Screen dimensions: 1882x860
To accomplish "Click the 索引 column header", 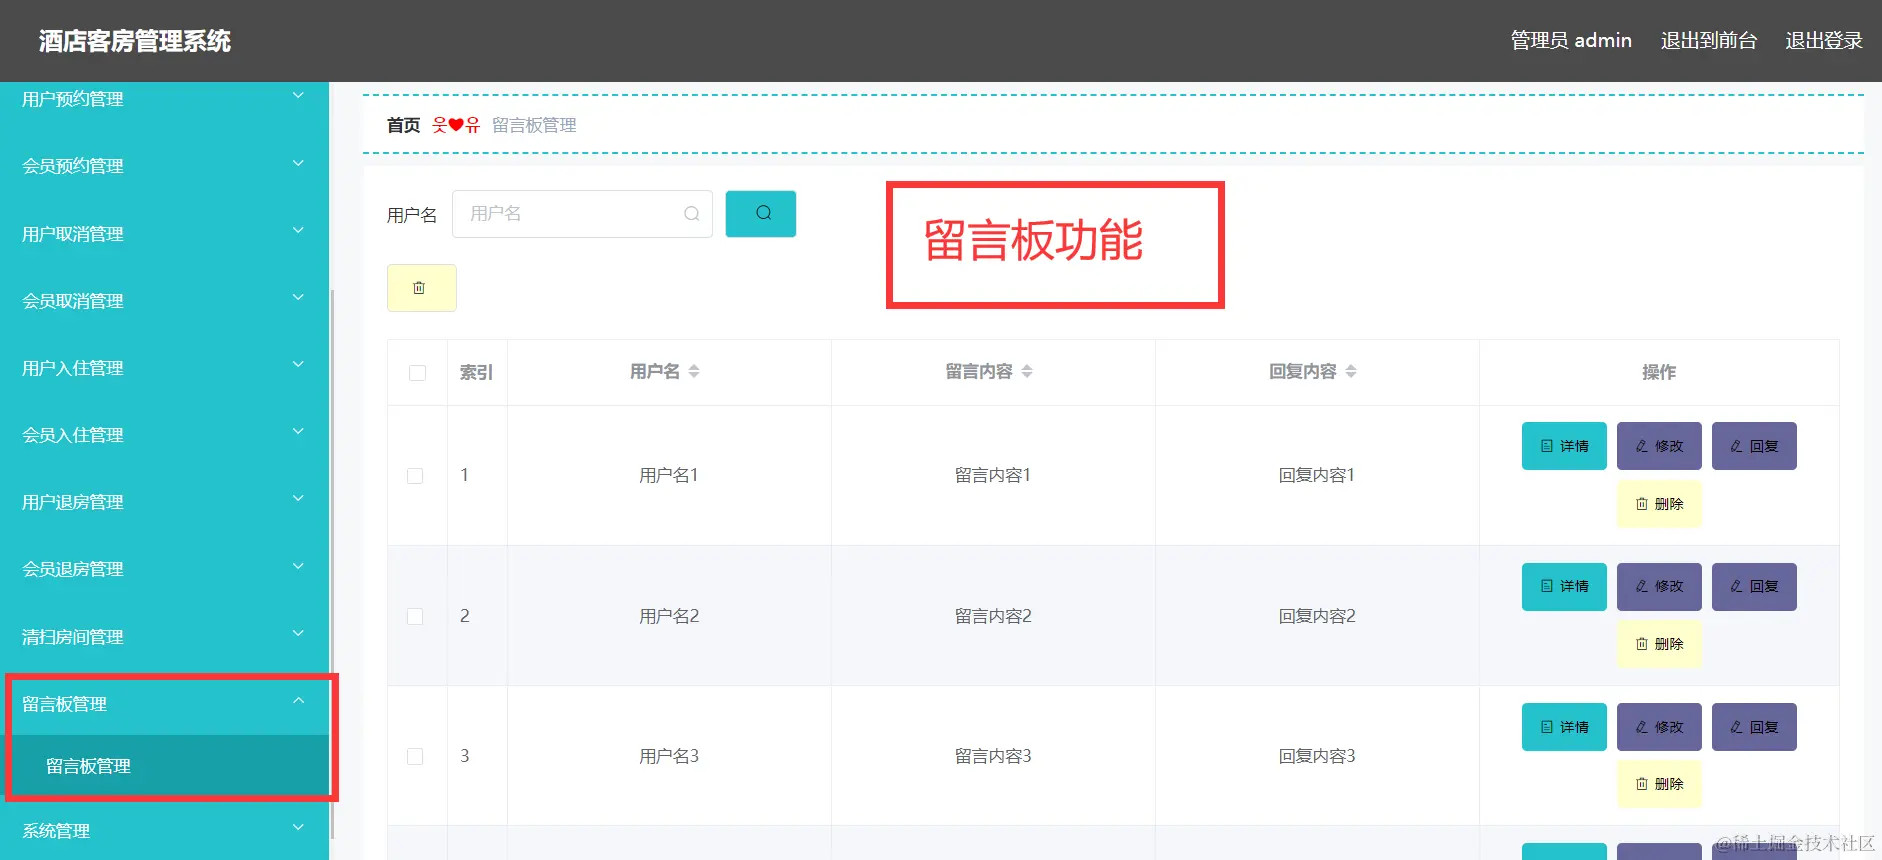I will (476, 372).
